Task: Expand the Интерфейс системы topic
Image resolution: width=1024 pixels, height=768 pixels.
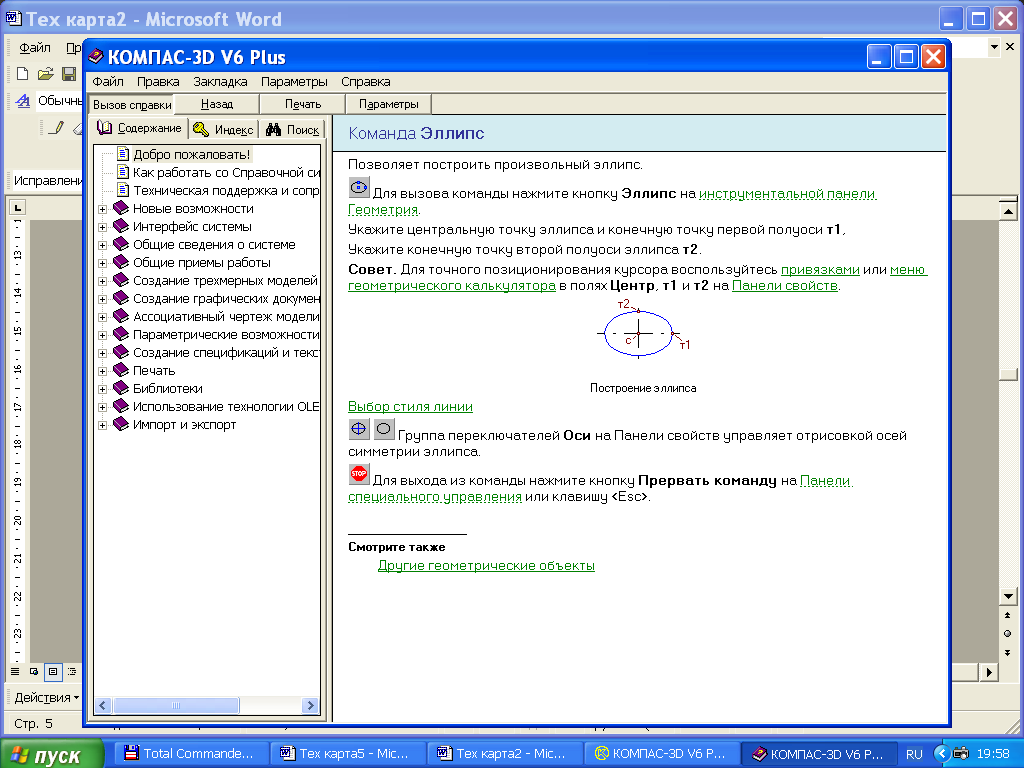Action: click(103, 227)
